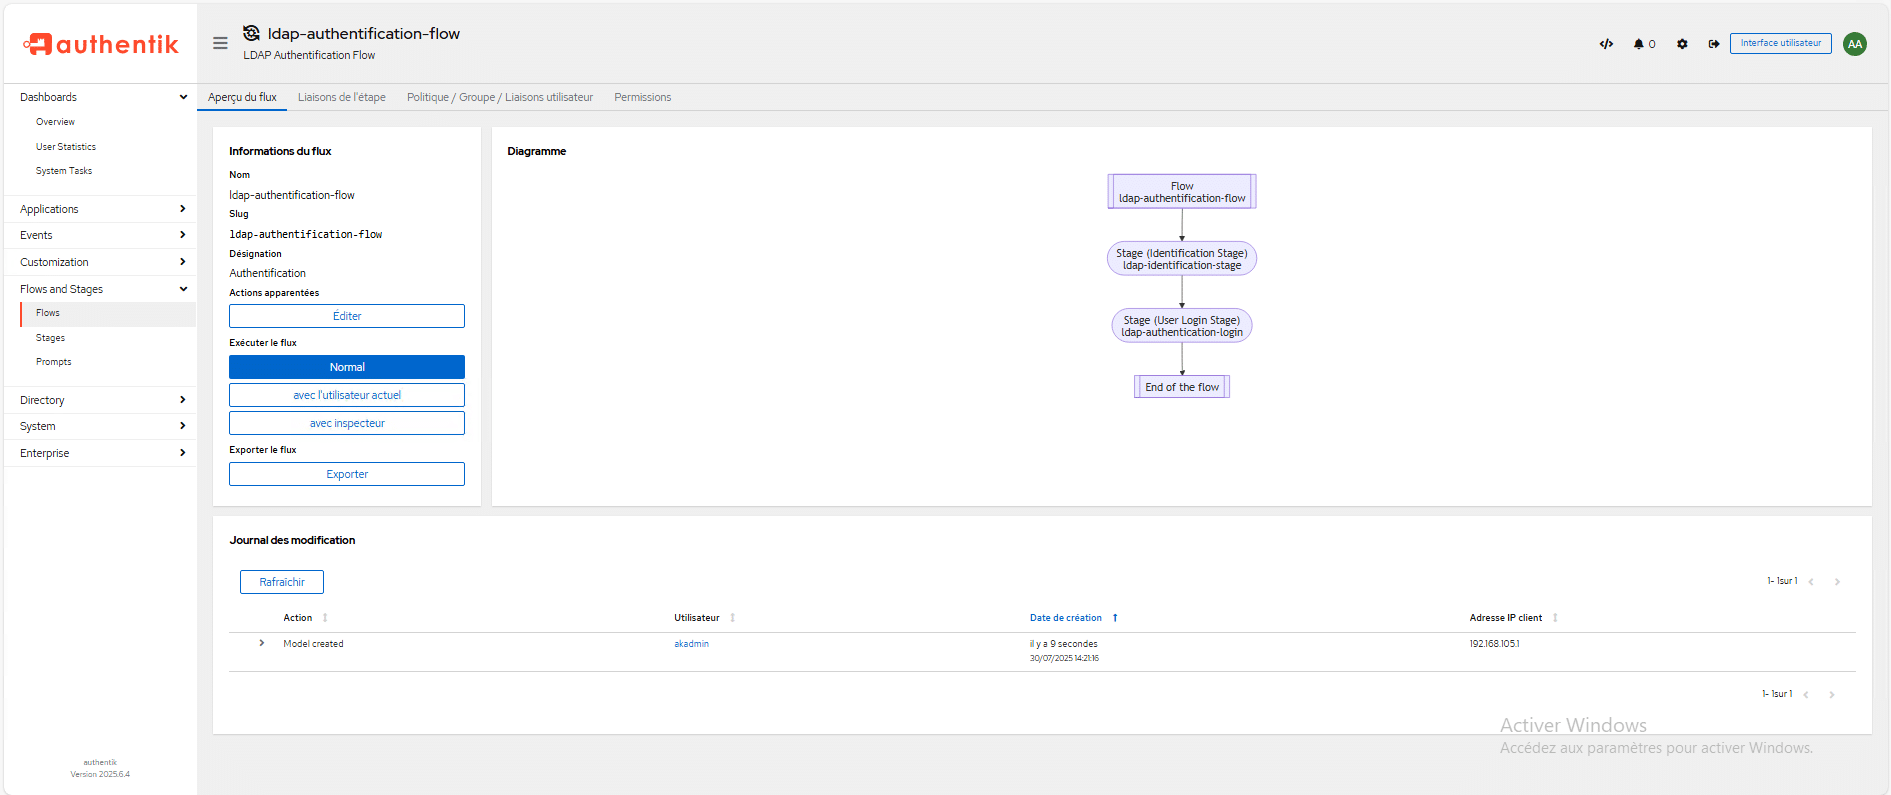
Task: Open the akadmin user link
Action: tap(691, 644)
